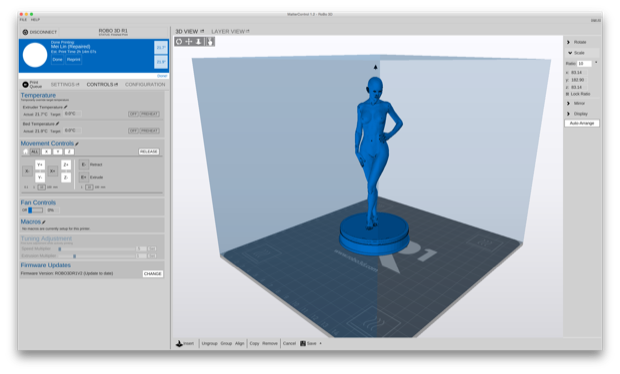This screenshot has height=374, width=620.
Task: Pop out the Controls panel icon
Action: pos(116,85)
